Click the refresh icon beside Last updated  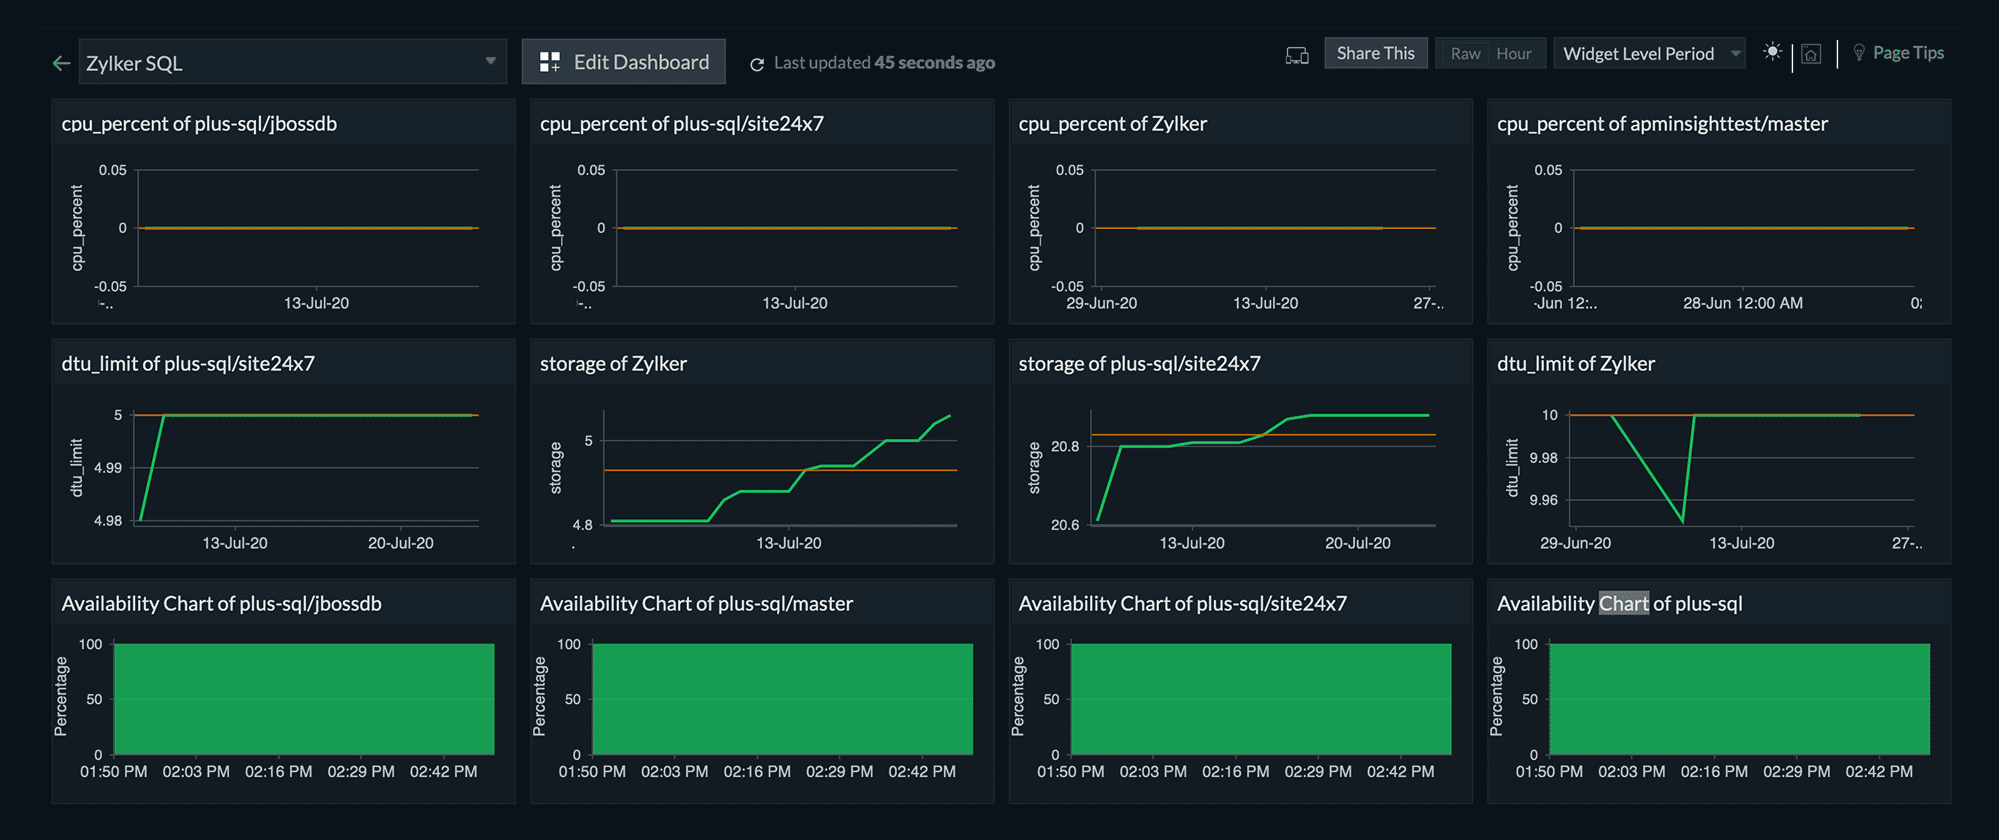tap(757, 64)
